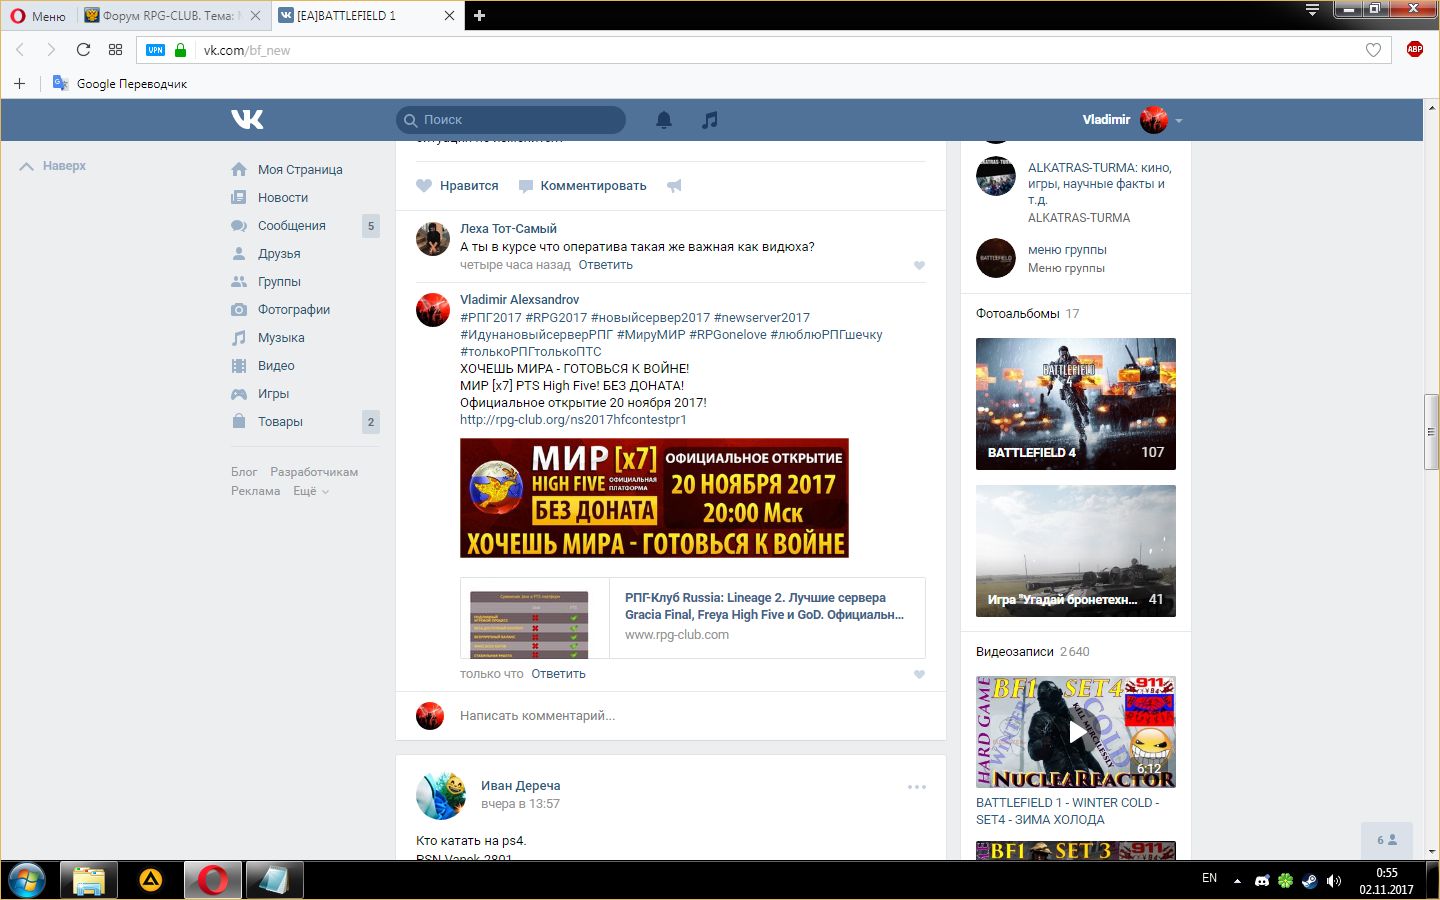Open меню группы link
The width and height of the screenshot is (1440, 900).
tap(1067, 250)
